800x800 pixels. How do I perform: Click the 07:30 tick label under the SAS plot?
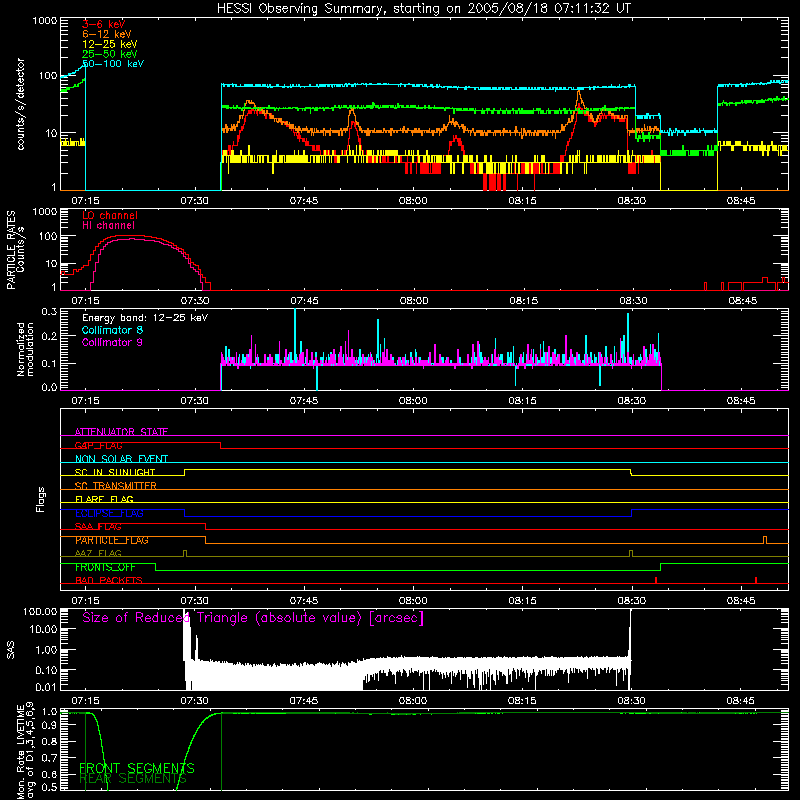tap(194, 701)
